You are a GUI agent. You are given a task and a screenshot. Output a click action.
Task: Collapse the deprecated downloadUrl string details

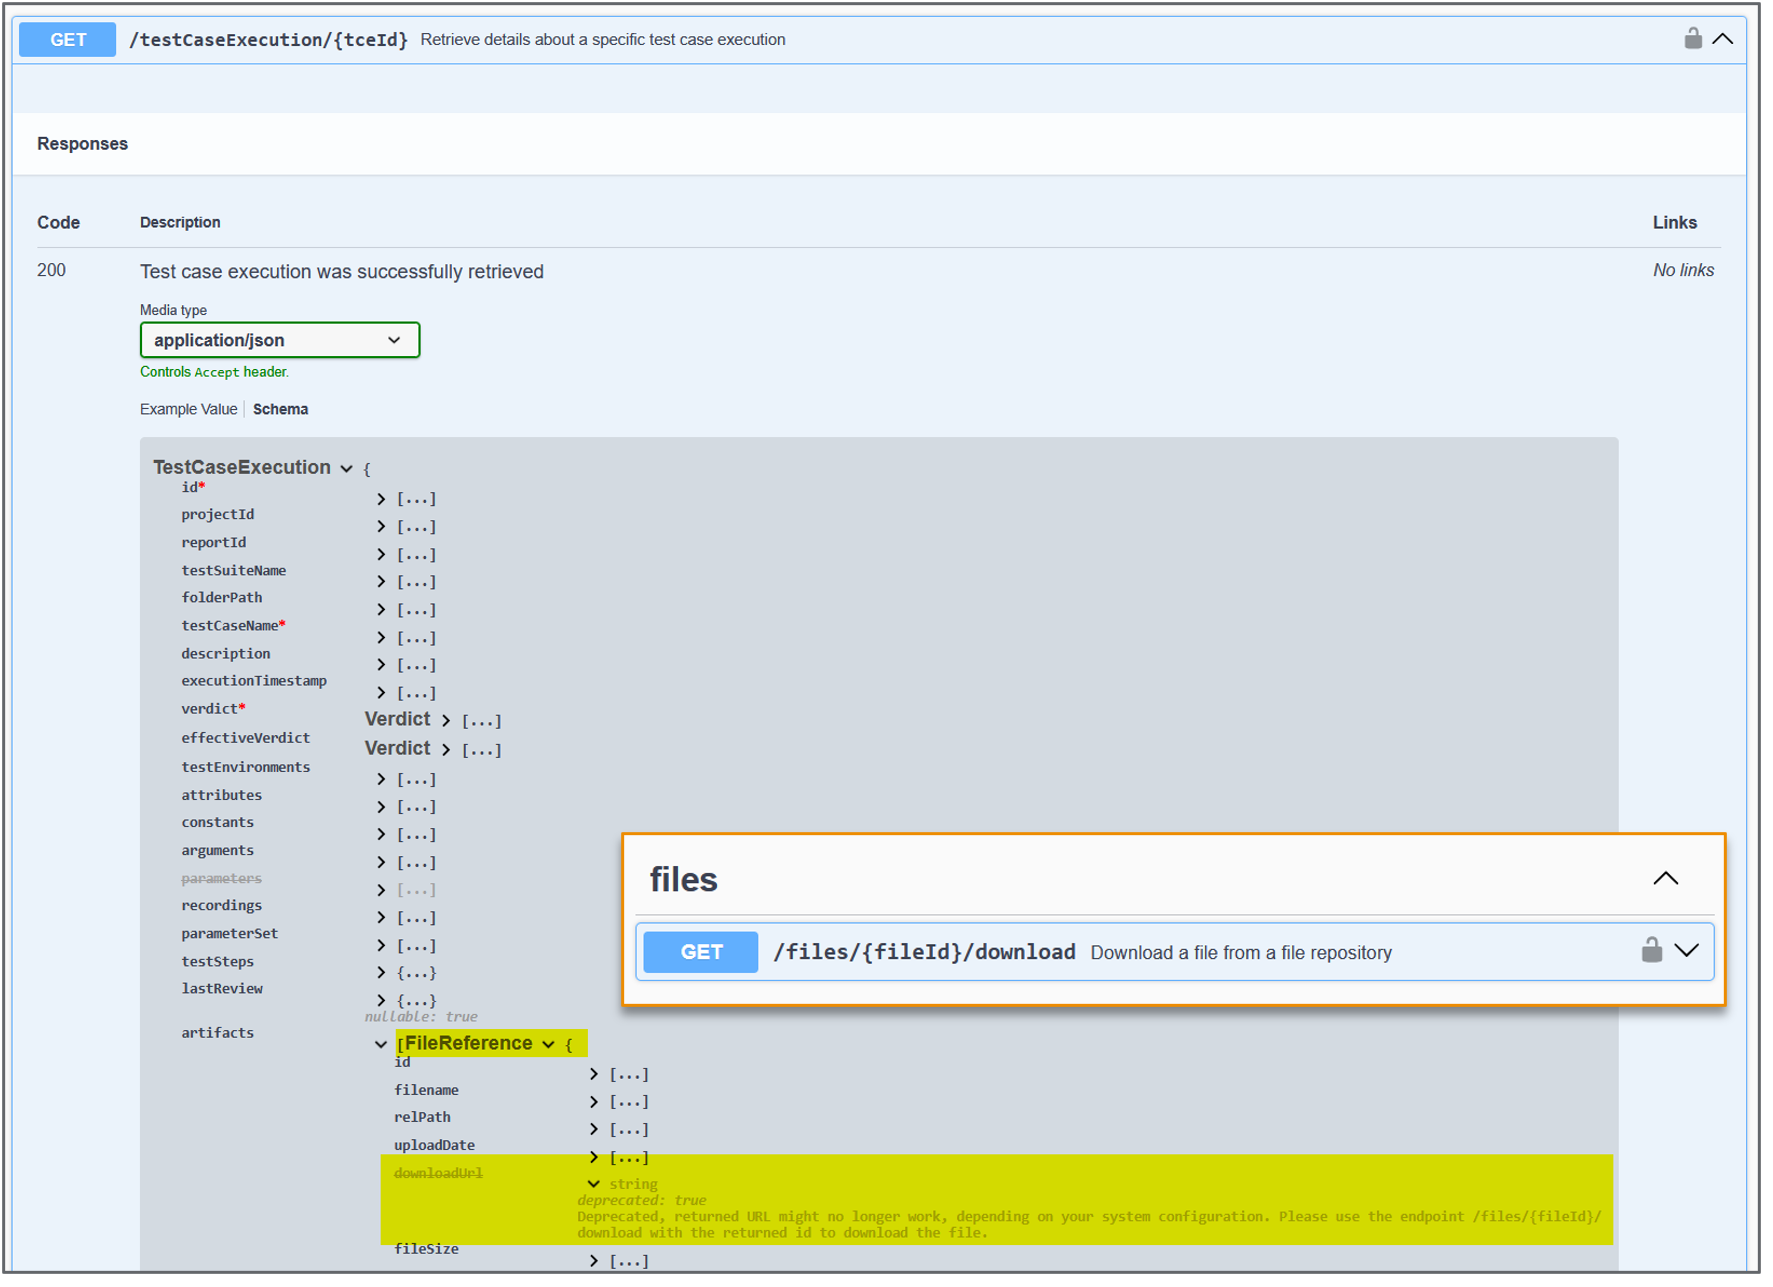tap(593, 1183)
